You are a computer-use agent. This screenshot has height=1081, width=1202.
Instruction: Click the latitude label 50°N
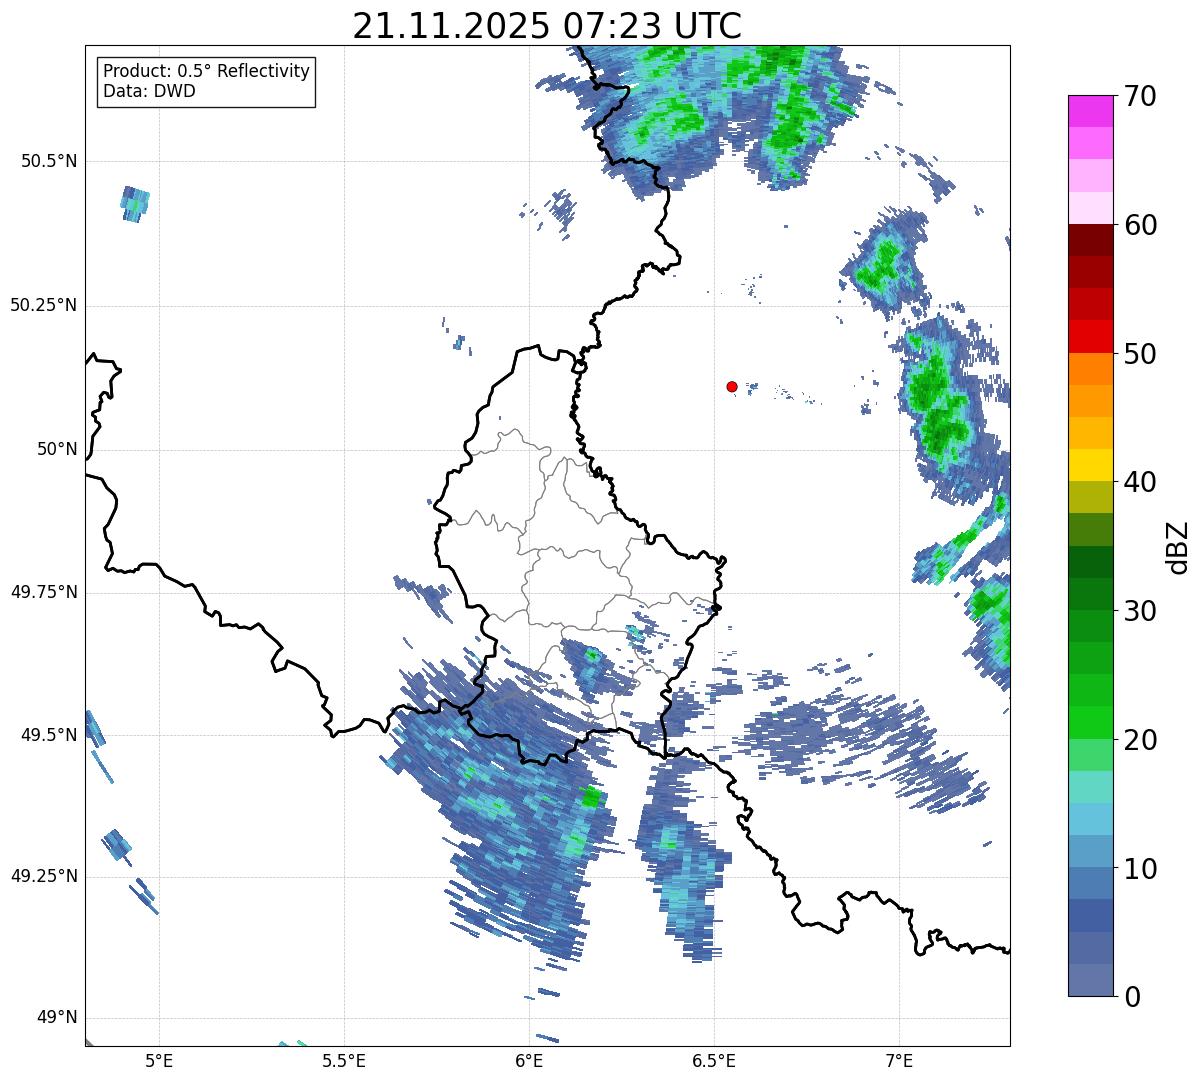coord(57,449)
